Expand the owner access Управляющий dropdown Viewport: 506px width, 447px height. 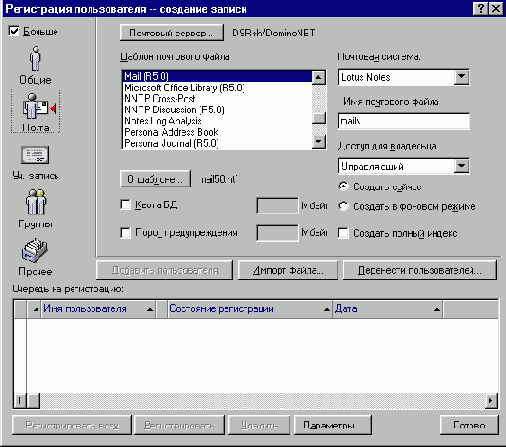click(x=461, y=166)
